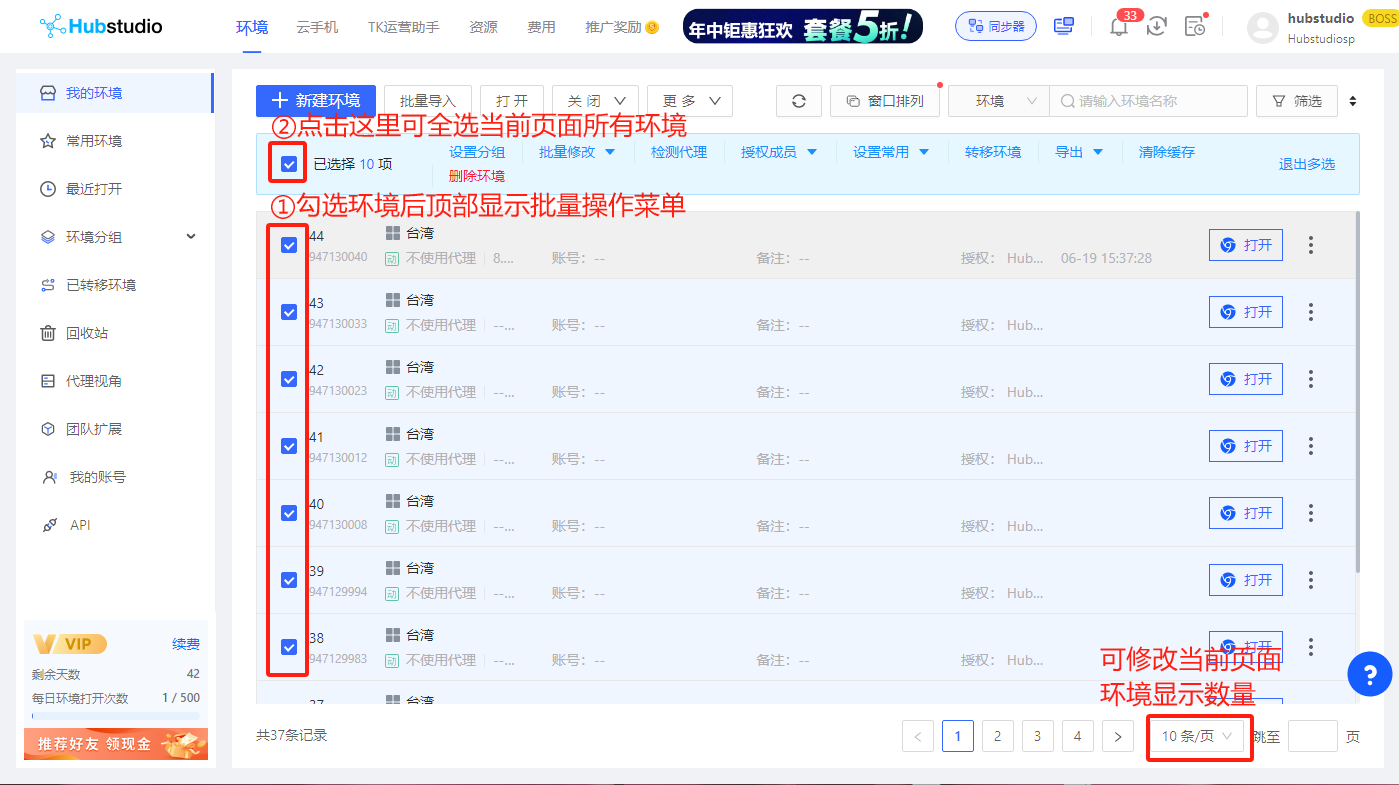Click the 批量导入 button
Viewport: 1399px width, 785px height.
tap(428, 101)
